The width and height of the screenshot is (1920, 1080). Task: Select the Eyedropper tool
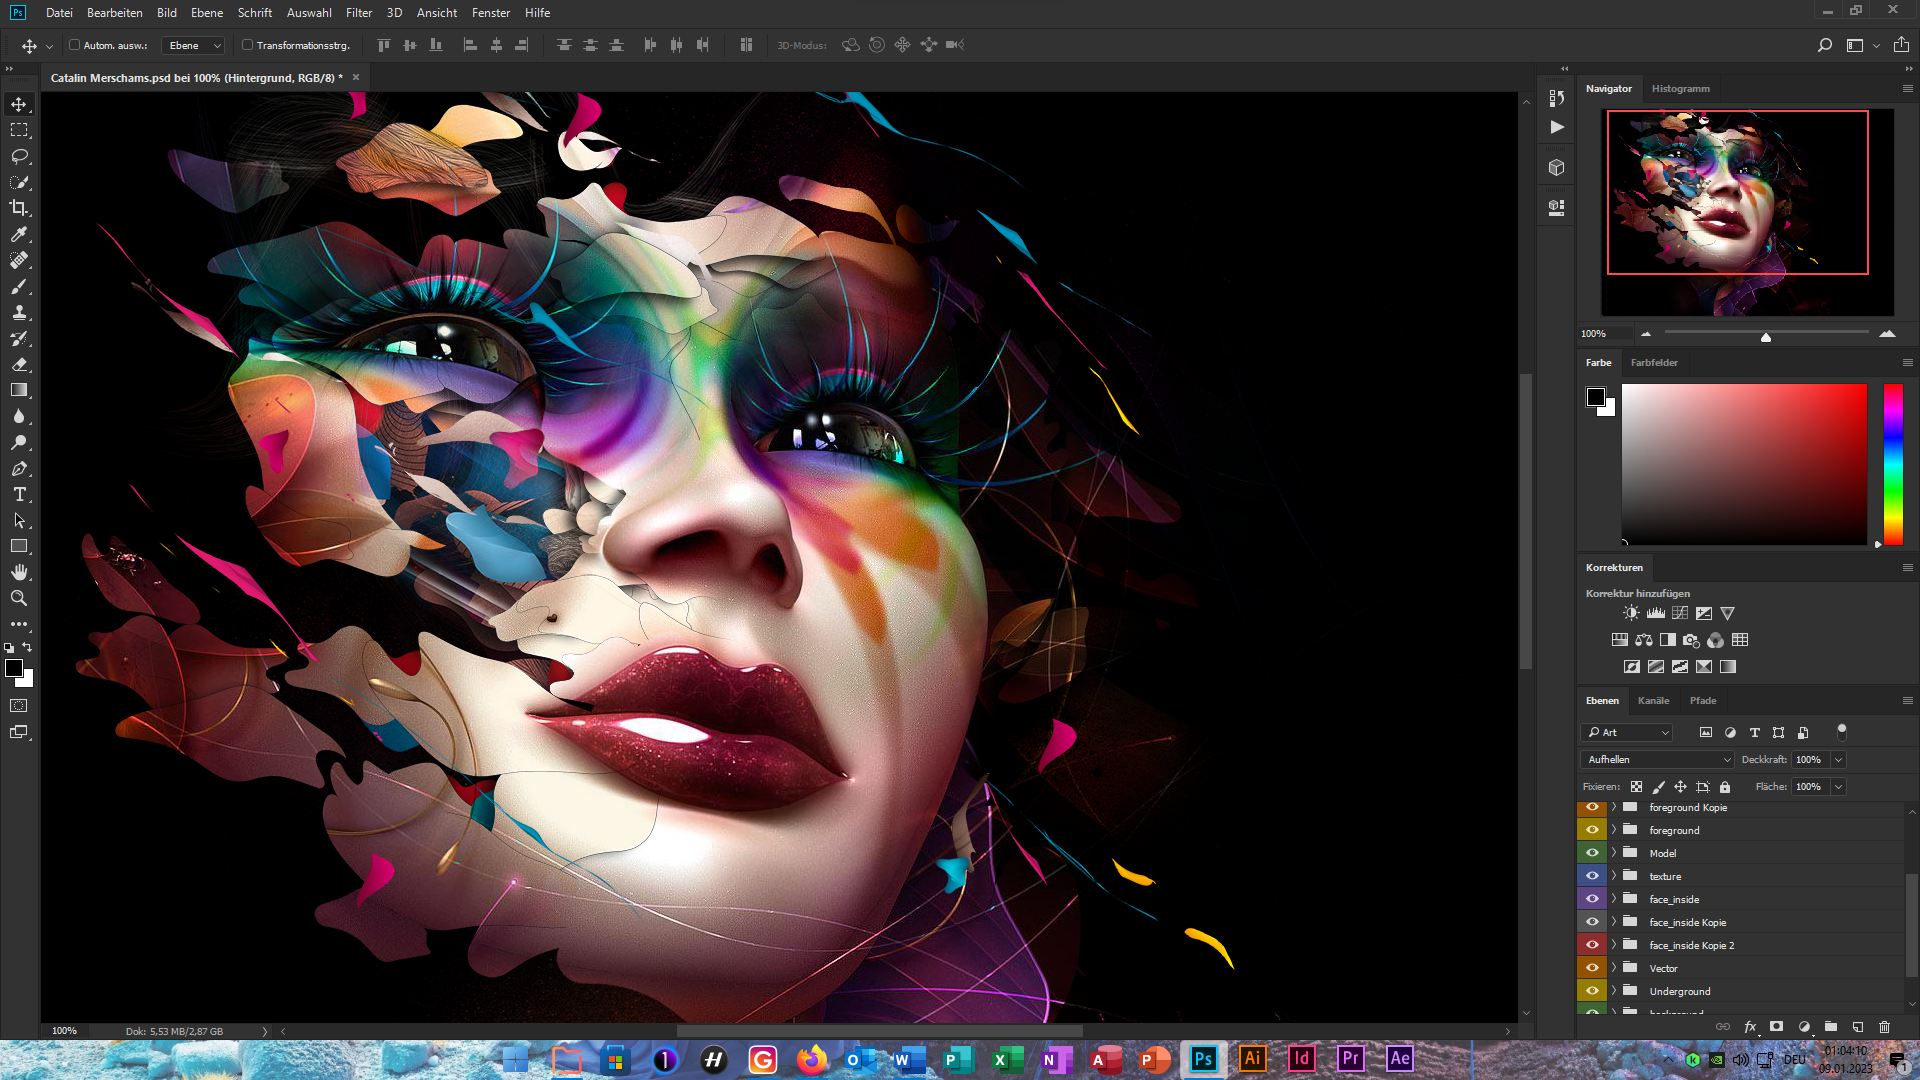point(19,234)
